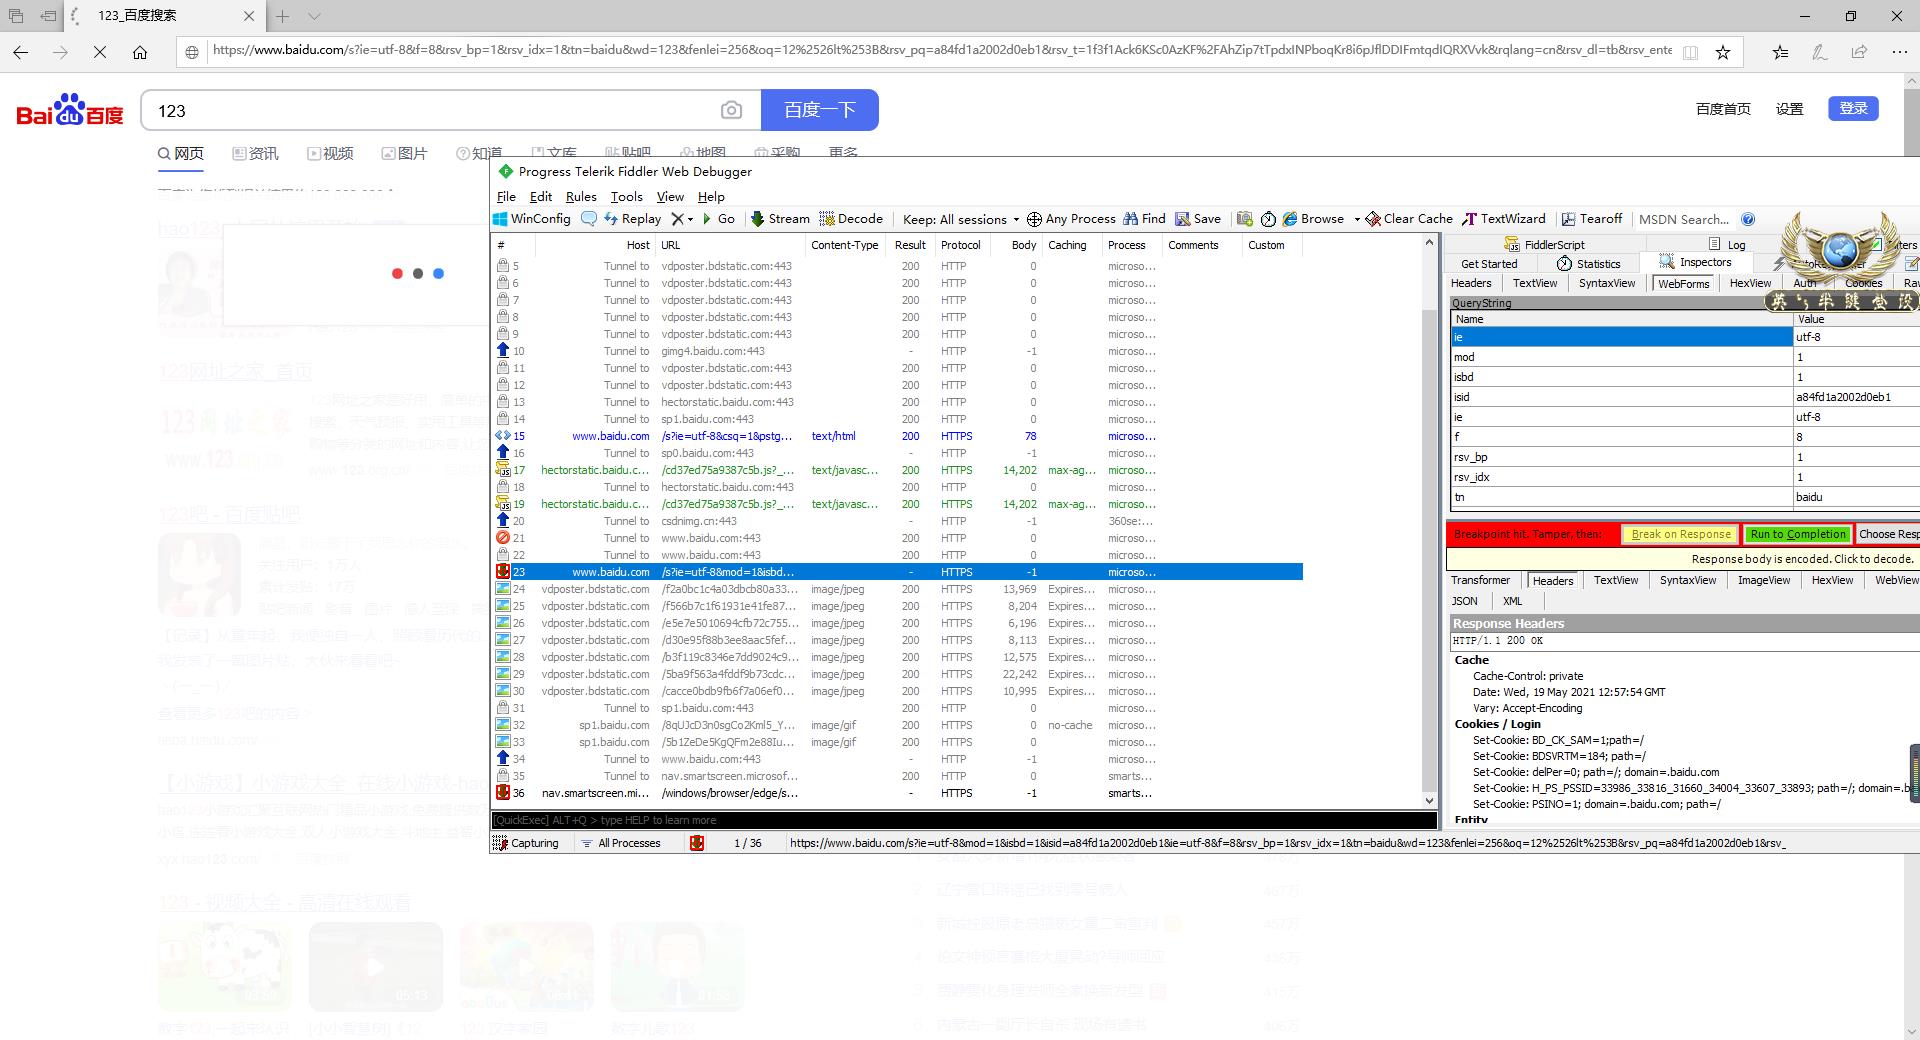This screenshot has height=1040, width=1920.
Task: Click the response body encoded decode bar
Action: click(1682, 559)
